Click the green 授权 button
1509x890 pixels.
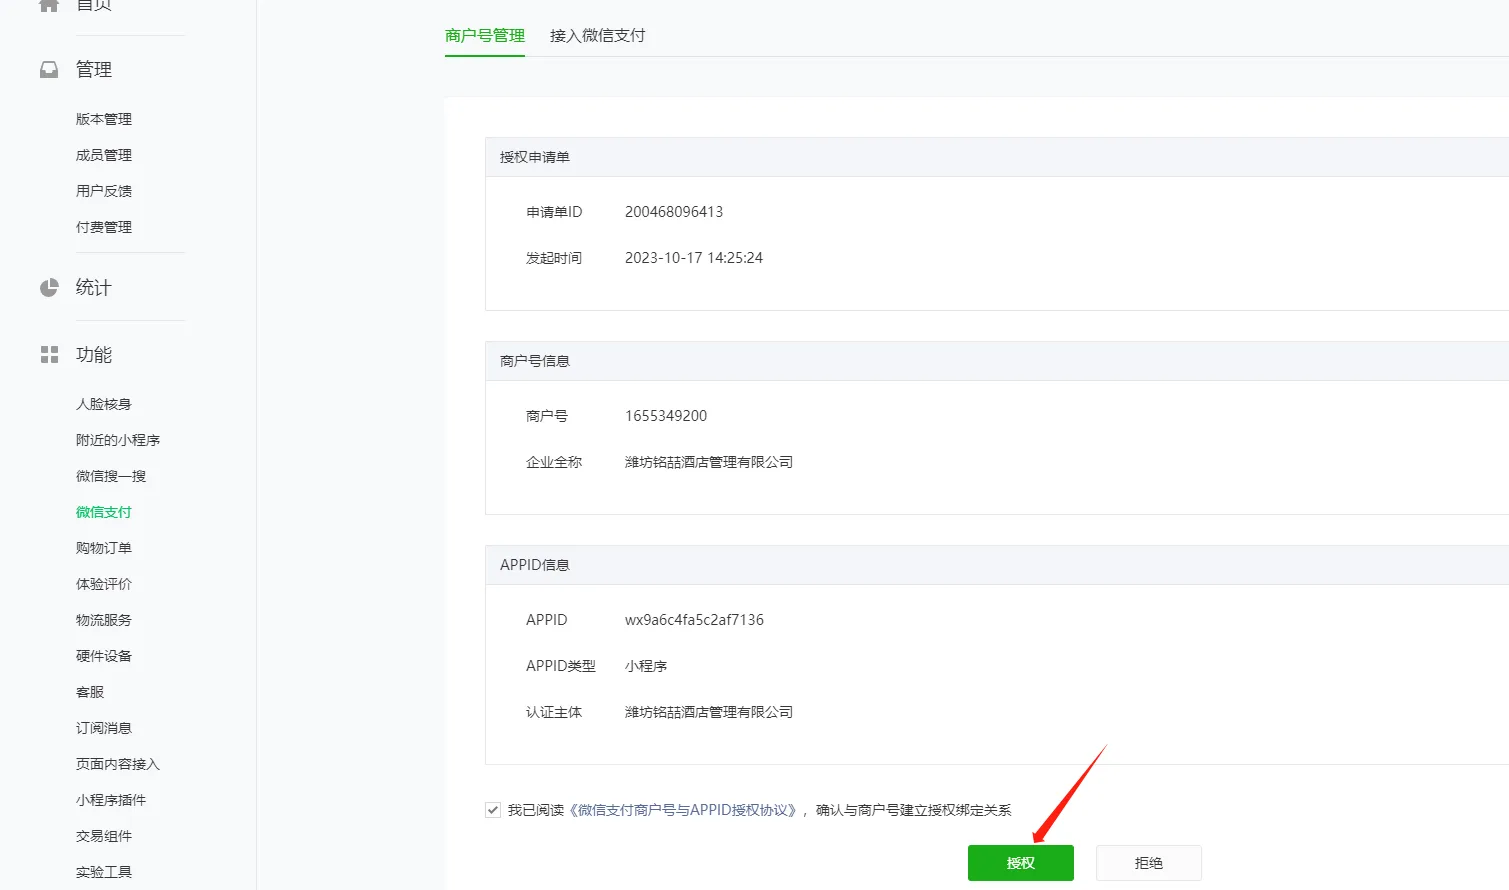(1020, 862)
